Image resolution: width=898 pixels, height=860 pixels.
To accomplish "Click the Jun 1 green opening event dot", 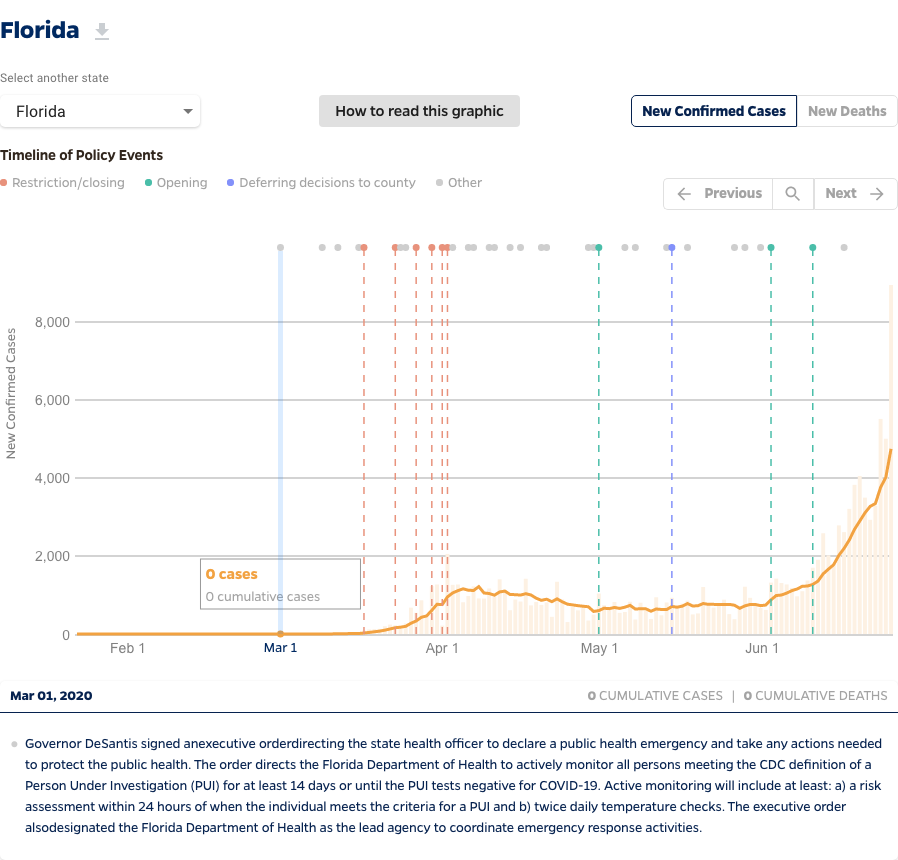I will pyautogui.click(x=771, y=247).
